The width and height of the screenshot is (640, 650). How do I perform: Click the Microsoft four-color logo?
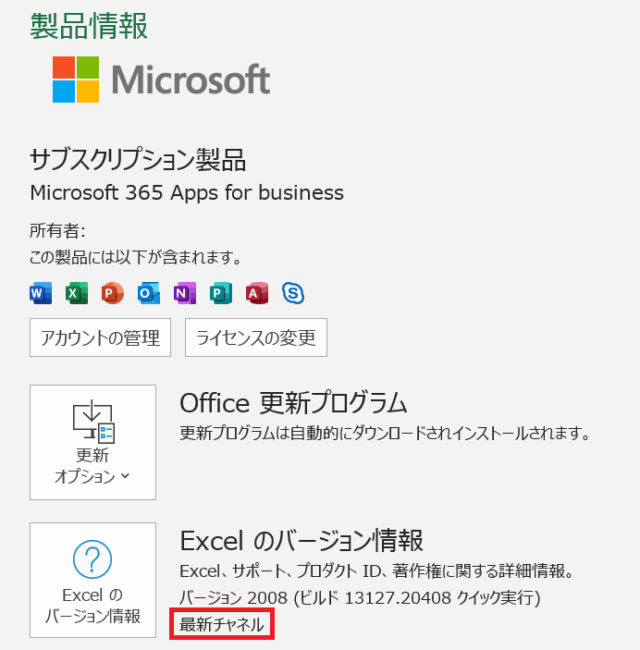point(76,79)
